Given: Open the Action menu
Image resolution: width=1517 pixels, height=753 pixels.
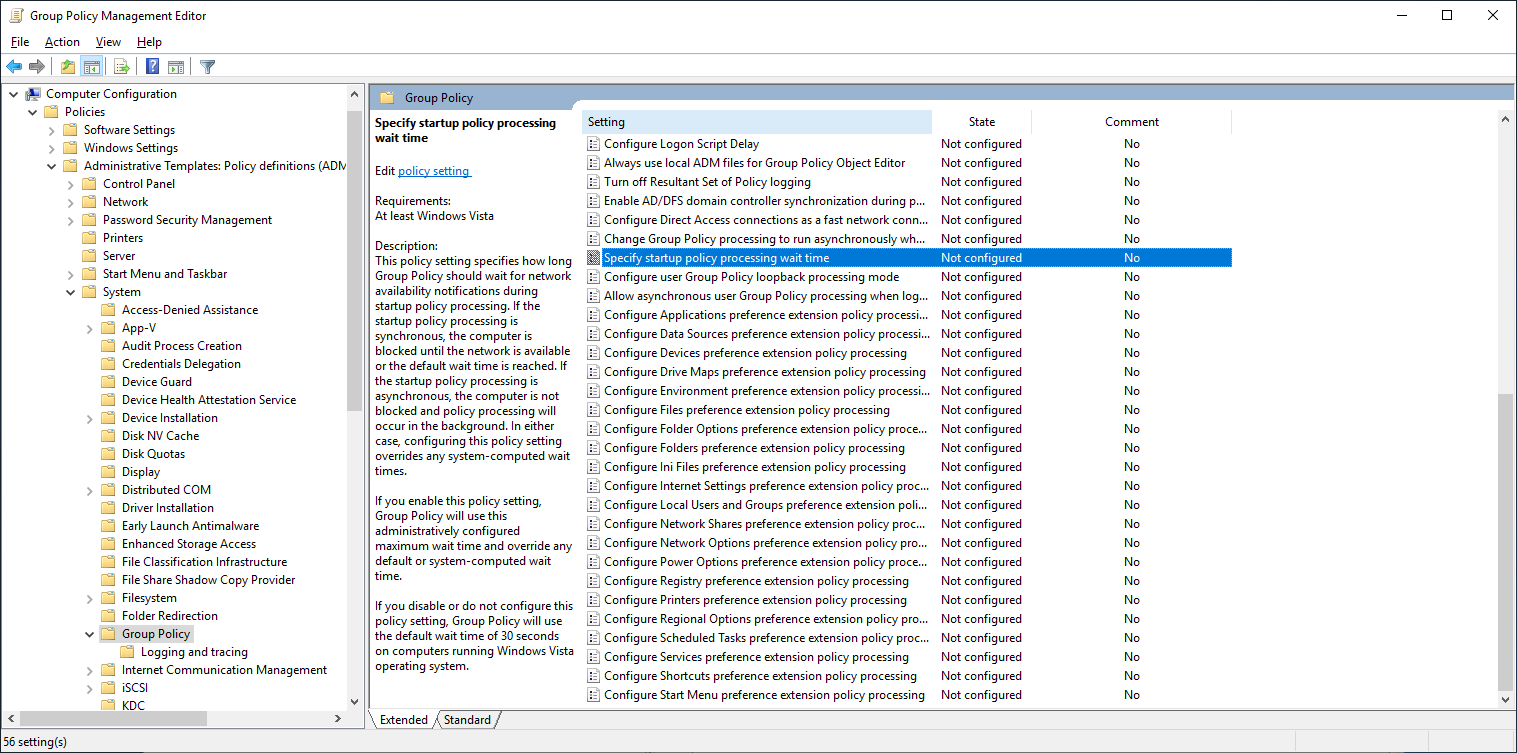Looking at the screenshot, I should [x=62, y=42].
